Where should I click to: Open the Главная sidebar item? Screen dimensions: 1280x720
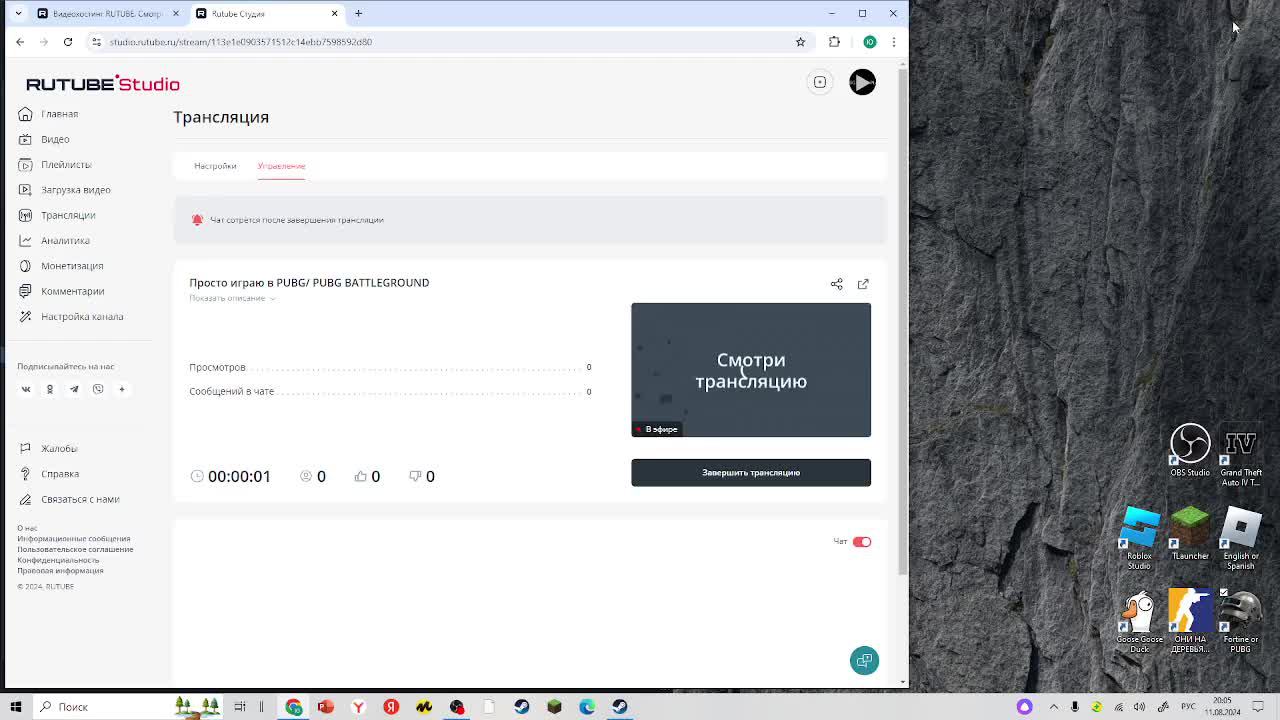(x=49, y=114)
